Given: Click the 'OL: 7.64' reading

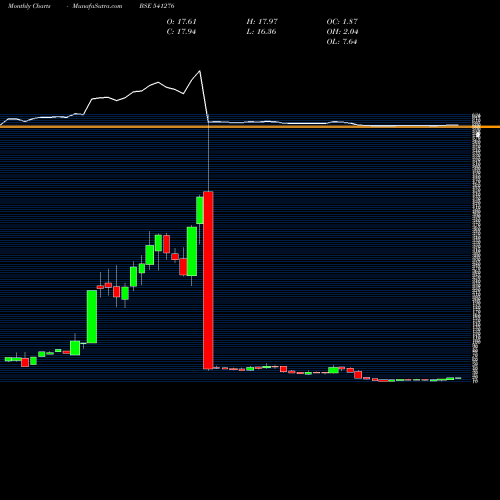Looking at the screenshot, I should pyautogui.click(x=342, y=42).
